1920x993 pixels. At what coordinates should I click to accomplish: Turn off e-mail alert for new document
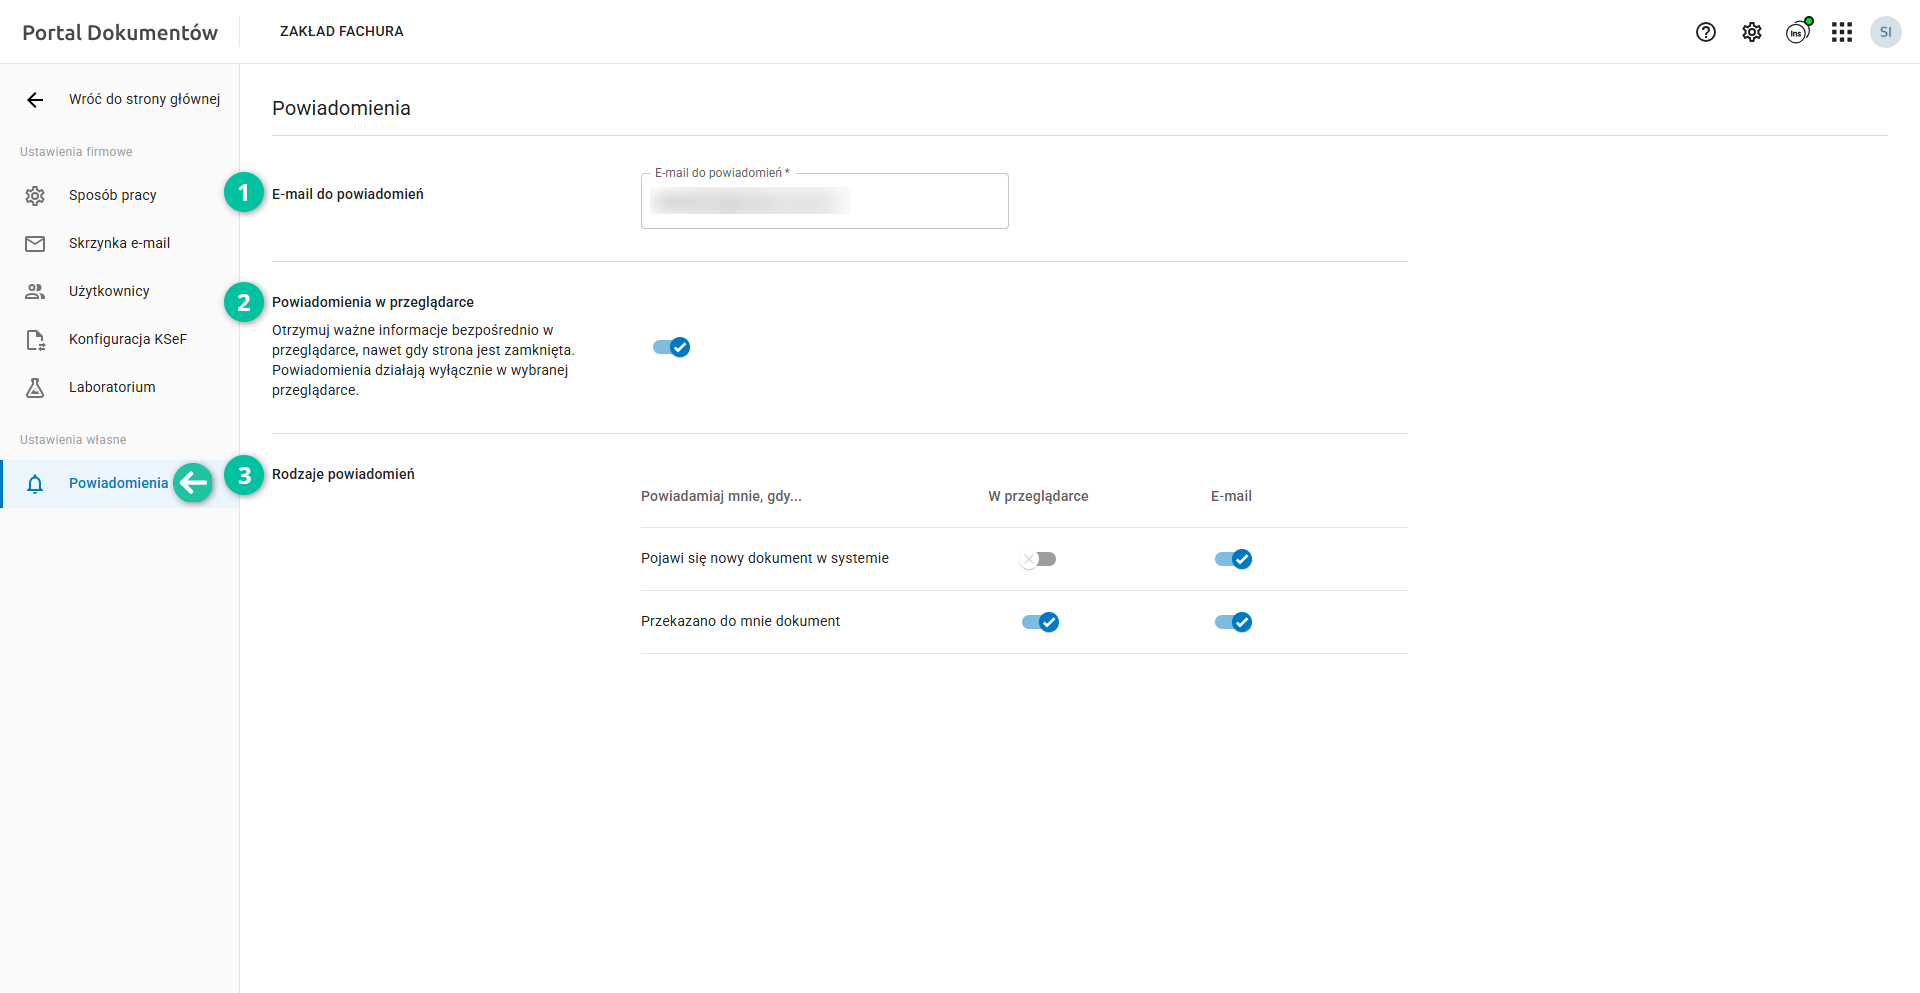pos(1233,559)
